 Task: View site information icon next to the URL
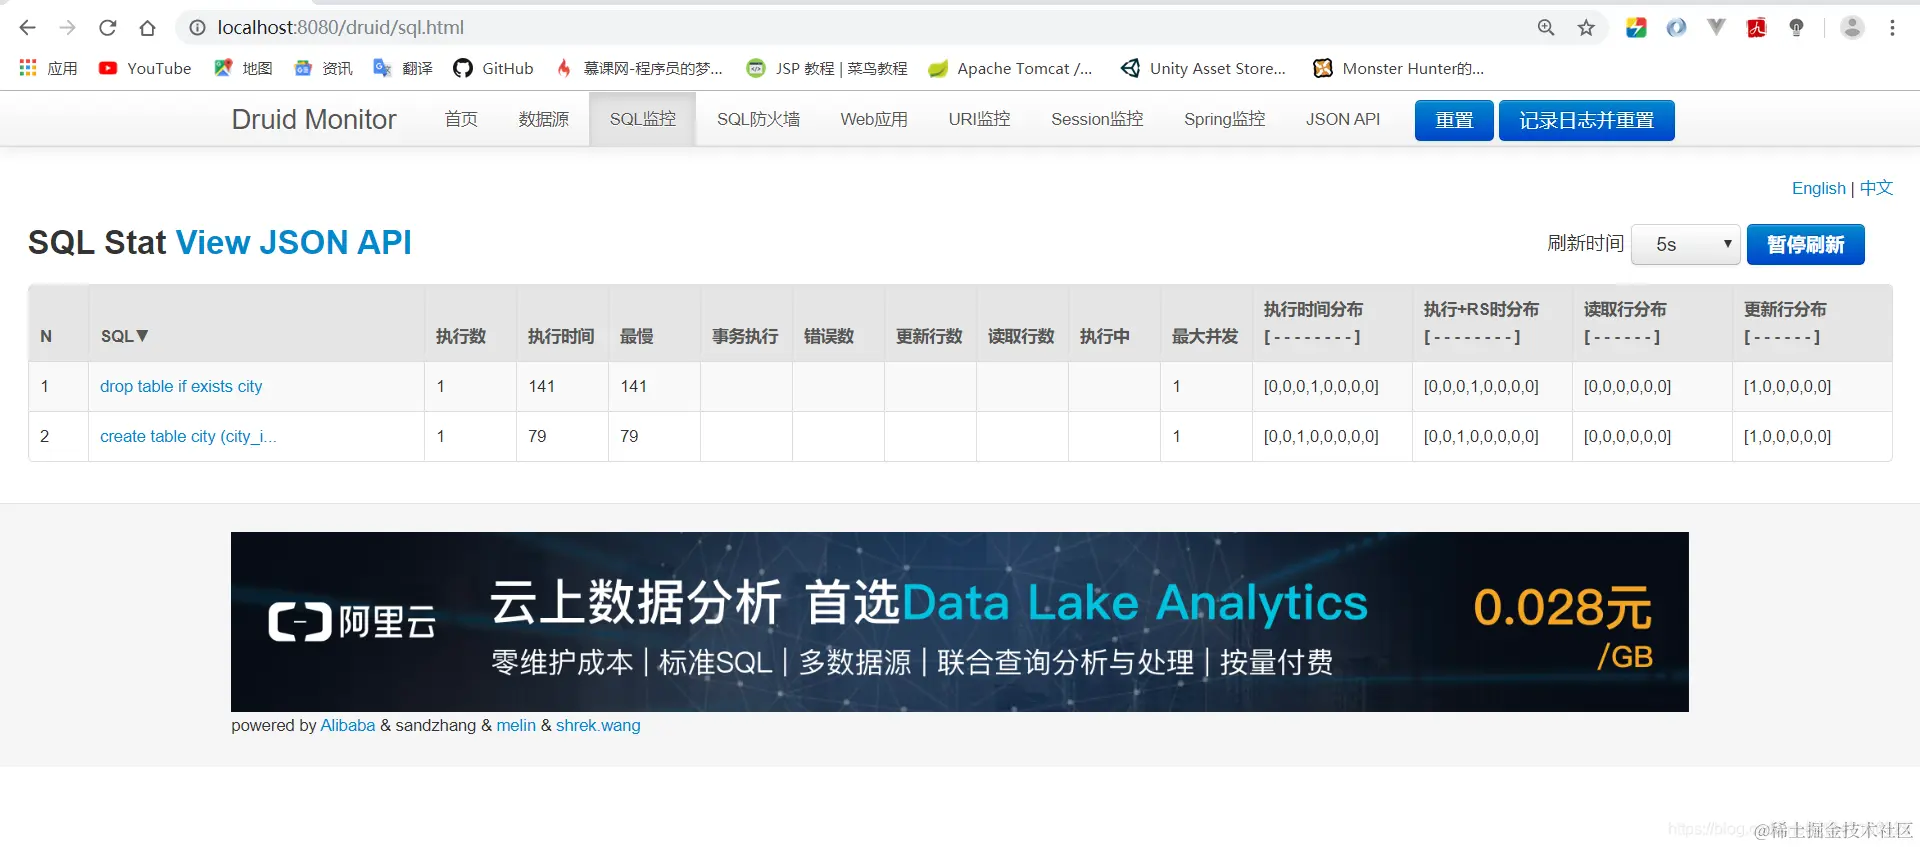(198, 28)
